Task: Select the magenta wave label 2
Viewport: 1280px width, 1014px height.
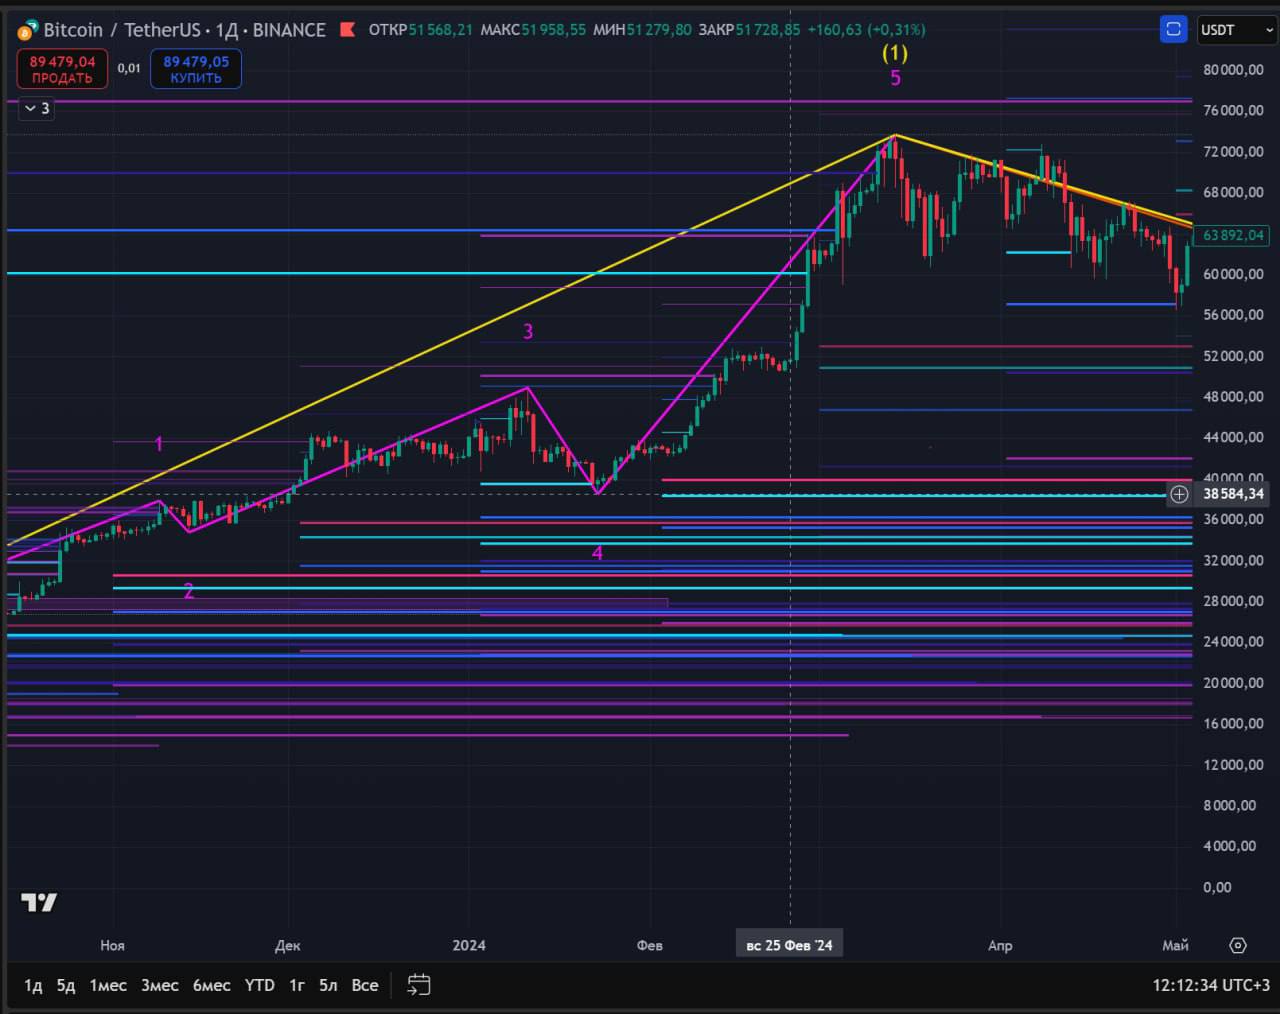Action: 188,591
